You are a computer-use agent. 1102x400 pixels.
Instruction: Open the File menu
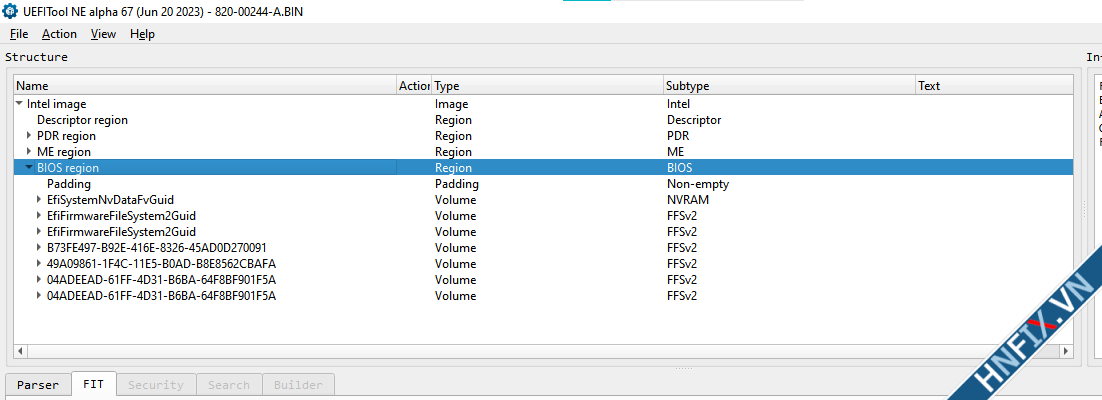pyautogui.click(x=19, y=34)
